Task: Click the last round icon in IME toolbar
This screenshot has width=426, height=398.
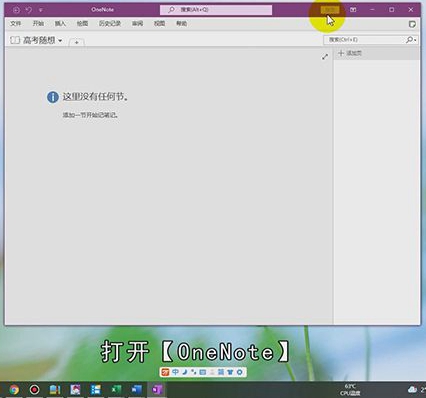Action: pyautogui.click(x=239, y=372)
